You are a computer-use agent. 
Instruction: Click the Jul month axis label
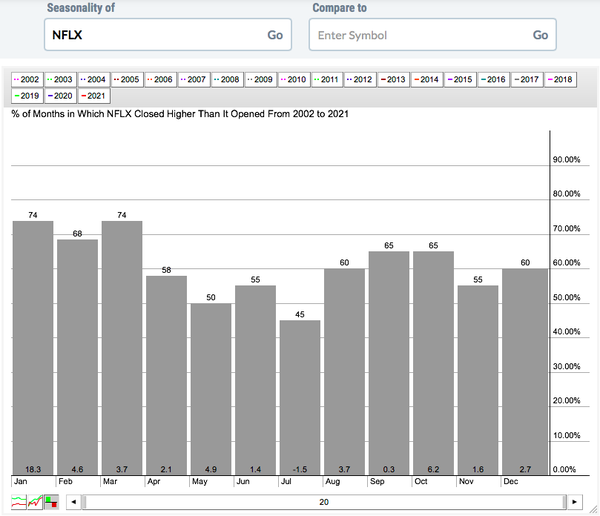(x=286, y=481)
